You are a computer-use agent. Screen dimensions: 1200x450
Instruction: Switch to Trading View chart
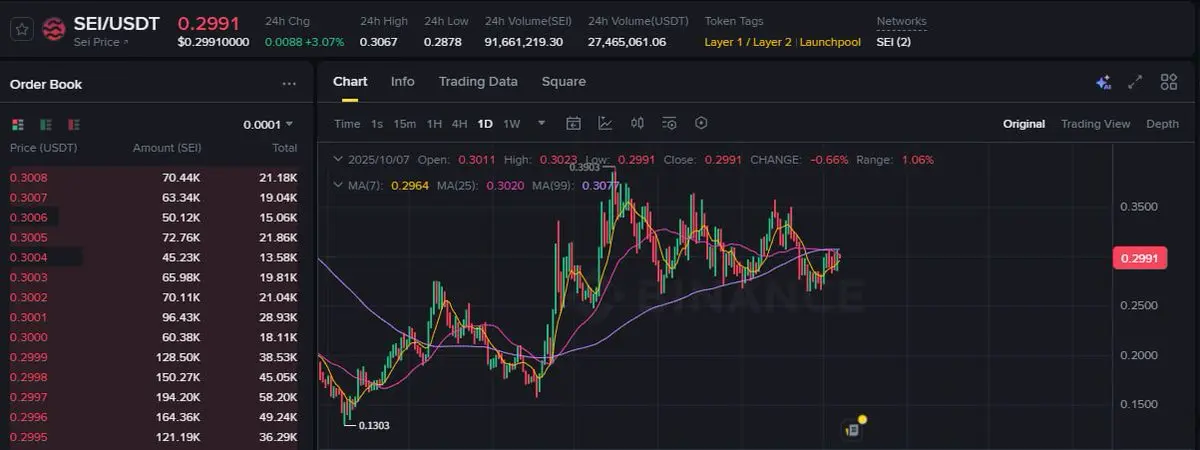[1095, 124]
